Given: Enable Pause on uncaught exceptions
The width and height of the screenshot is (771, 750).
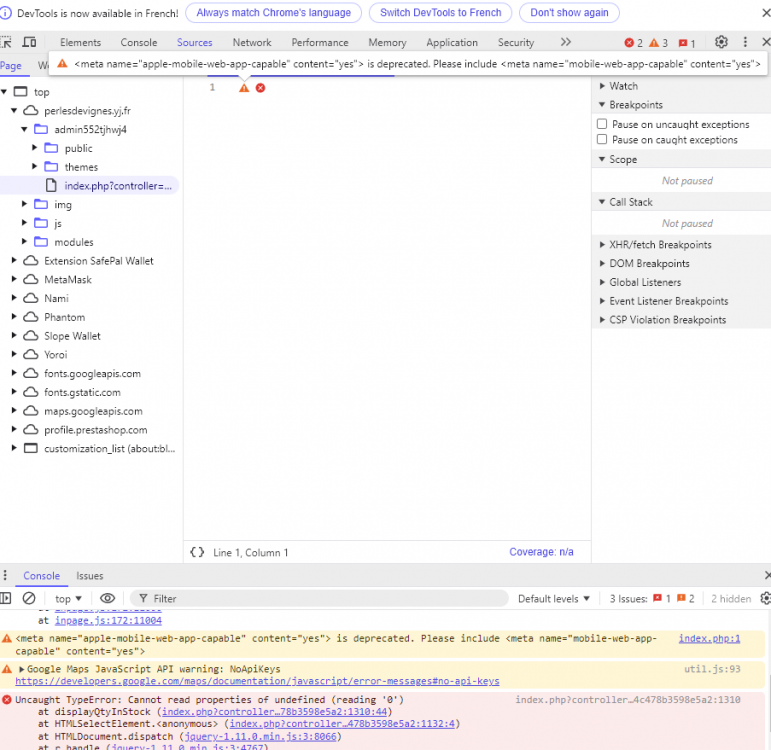Looking at the screenshot, I should (x=602, y=124).
